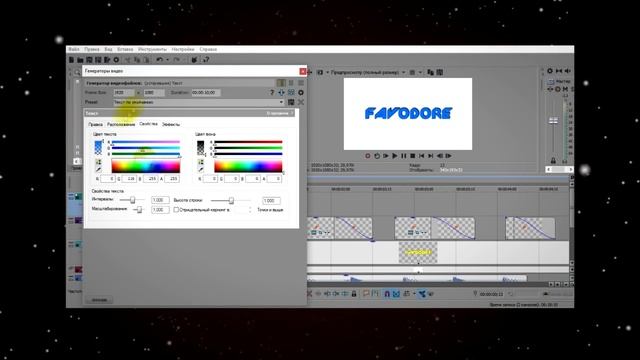640x360 pixels.
Task: Select the yellow text event on timeline
Action: [418, 252]
